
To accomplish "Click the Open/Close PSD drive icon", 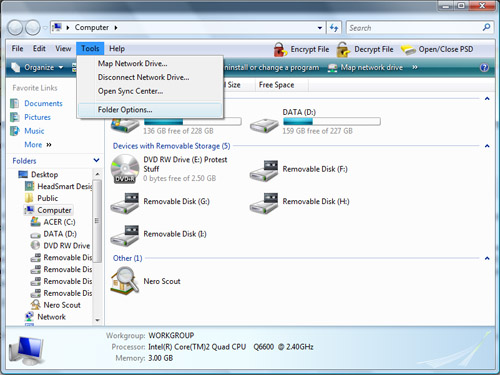I will click(x=408, y=50).
